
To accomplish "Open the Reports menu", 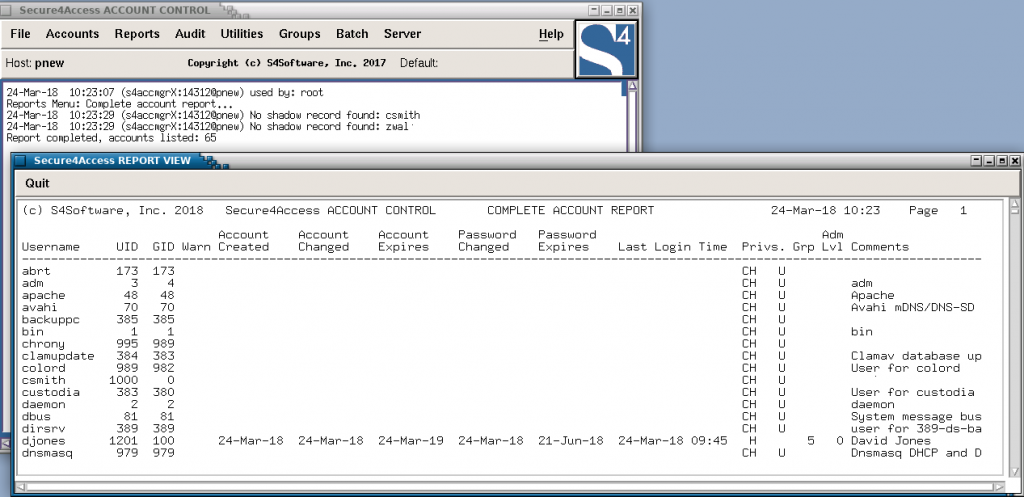I will (x=137, y=34).
